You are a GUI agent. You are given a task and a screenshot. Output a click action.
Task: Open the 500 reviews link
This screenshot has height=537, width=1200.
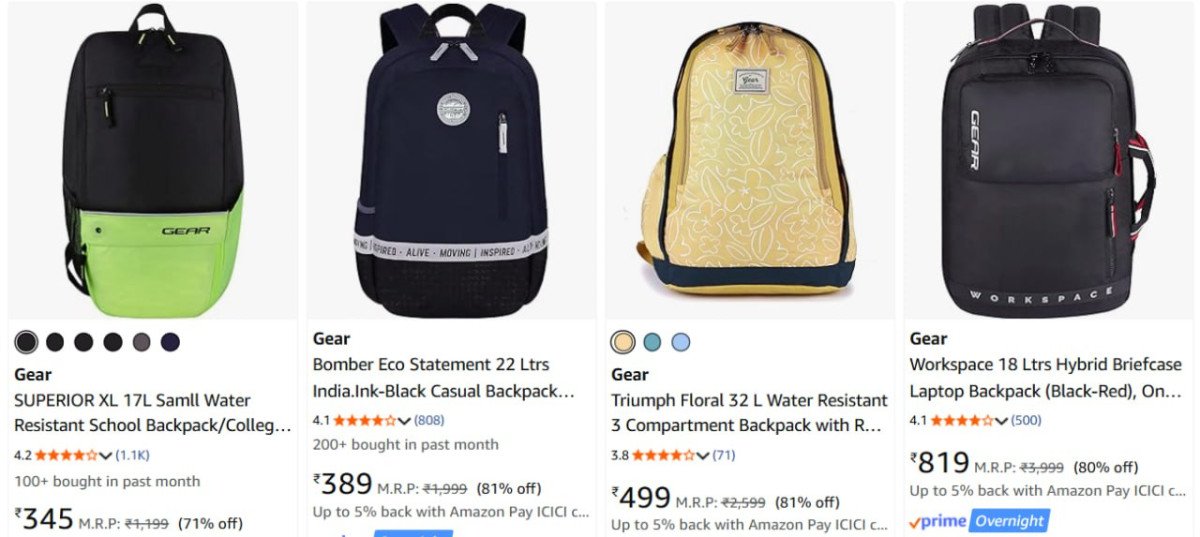[1026, 420]
